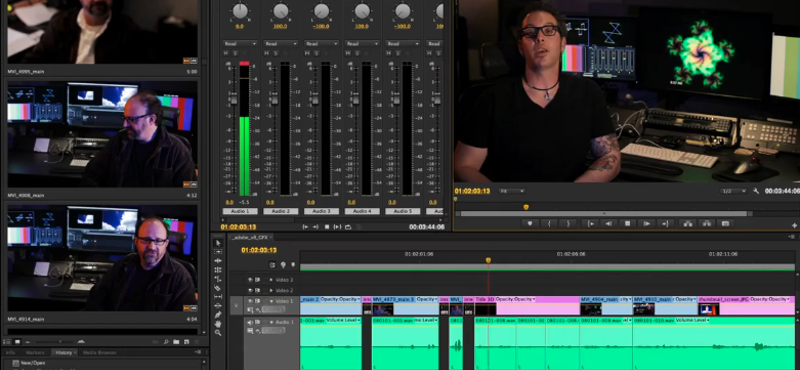Click the New Item icon in project panel

click(185, 341)
